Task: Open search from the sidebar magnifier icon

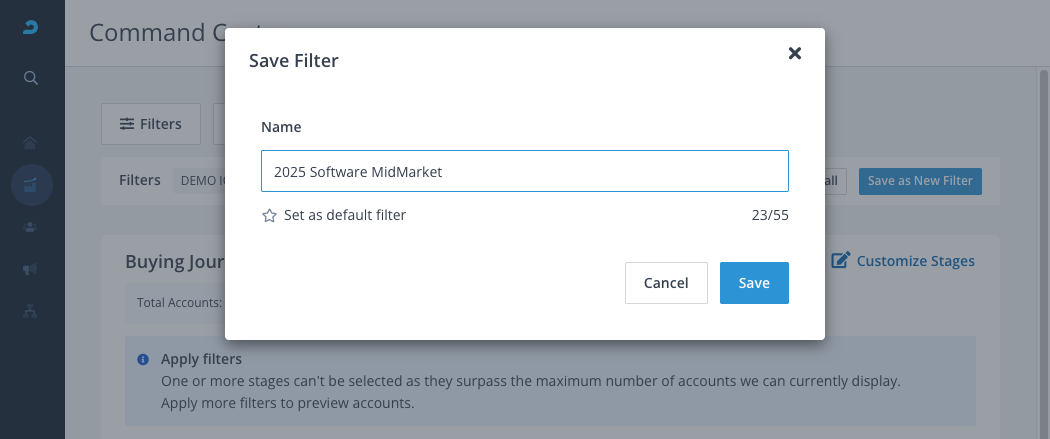Action: [x=31, y=78]
